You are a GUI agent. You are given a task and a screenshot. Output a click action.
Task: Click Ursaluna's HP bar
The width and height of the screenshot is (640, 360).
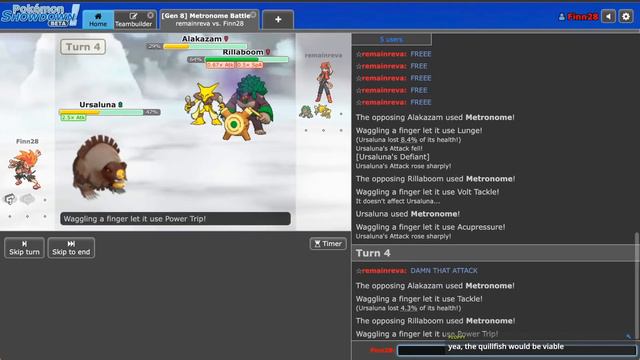[x=101, y=112]
